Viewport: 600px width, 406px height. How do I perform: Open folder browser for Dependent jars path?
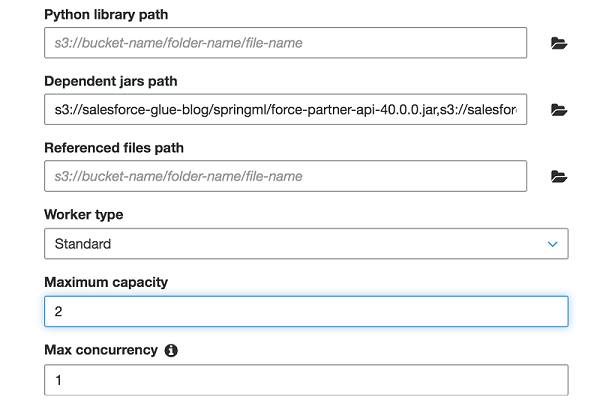[x=559, y=110]
